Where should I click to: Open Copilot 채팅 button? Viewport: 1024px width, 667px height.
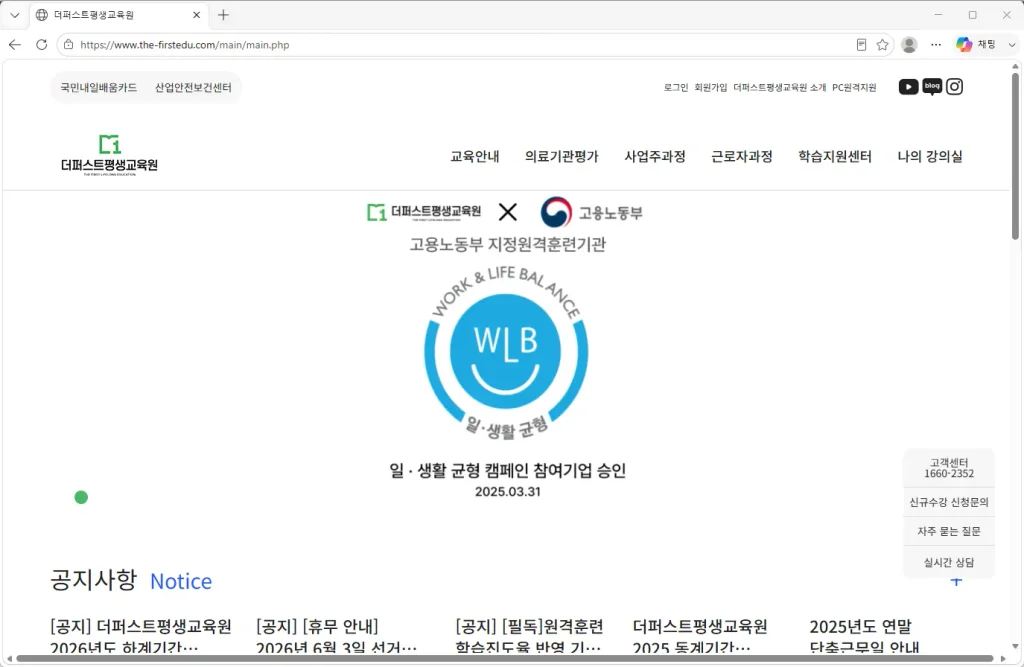(976, 44)
